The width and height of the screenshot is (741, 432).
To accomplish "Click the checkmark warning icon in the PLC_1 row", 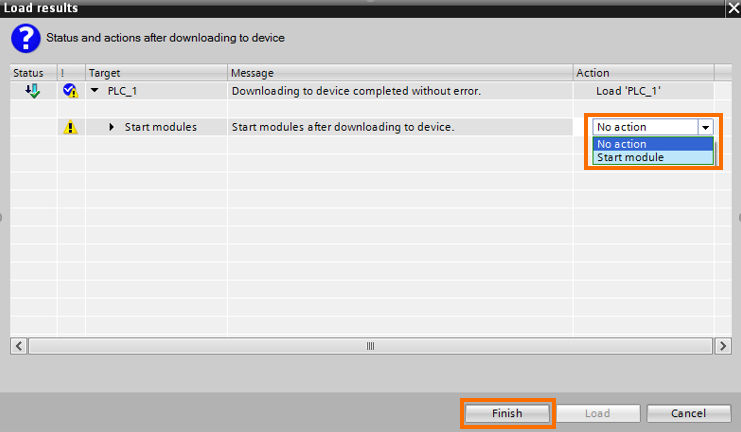I will pos(70,90).
